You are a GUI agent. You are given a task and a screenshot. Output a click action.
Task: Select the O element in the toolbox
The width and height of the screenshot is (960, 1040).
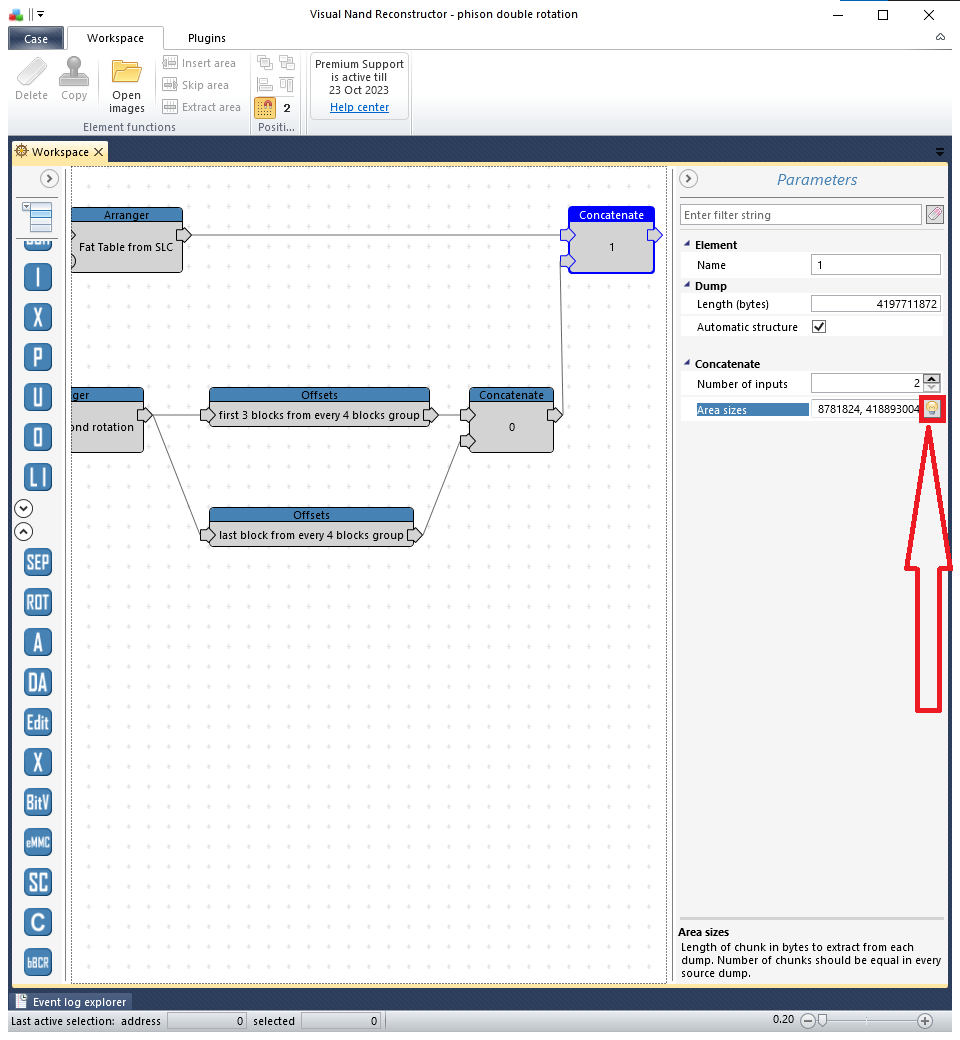(38, 436)
